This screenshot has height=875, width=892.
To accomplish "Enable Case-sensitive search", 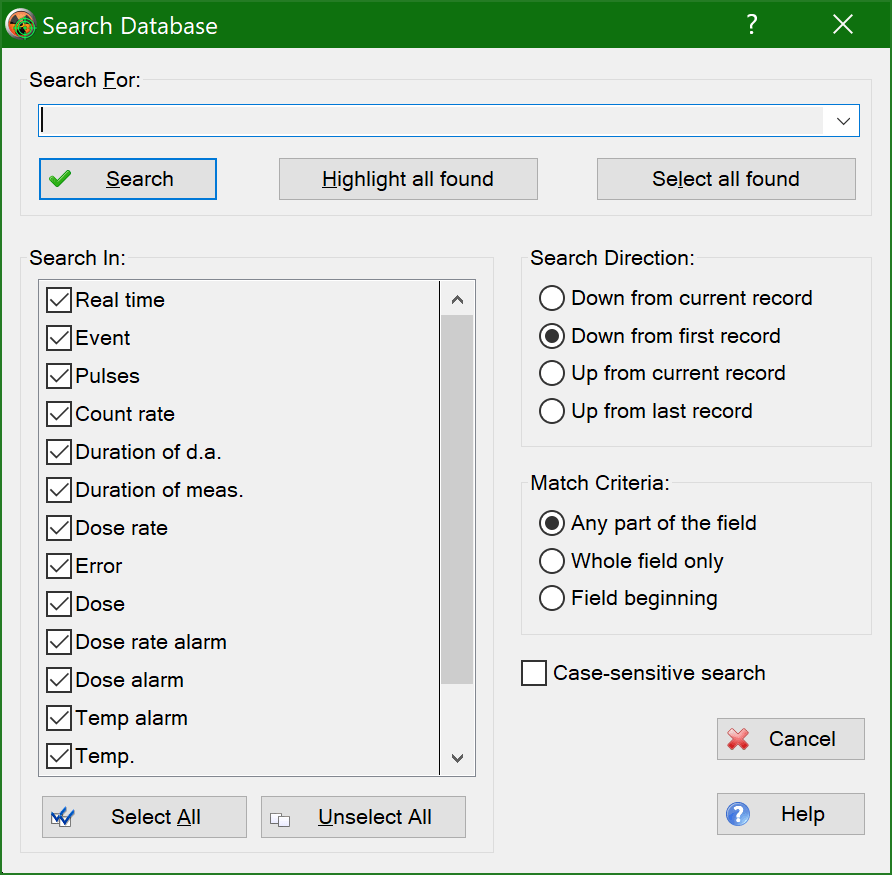I will [534, 673].
